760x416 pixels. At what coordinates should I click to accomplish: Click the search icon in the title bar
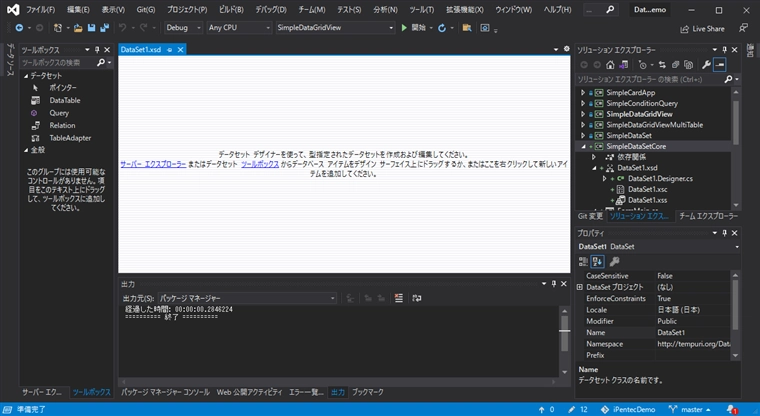(610, 9)
